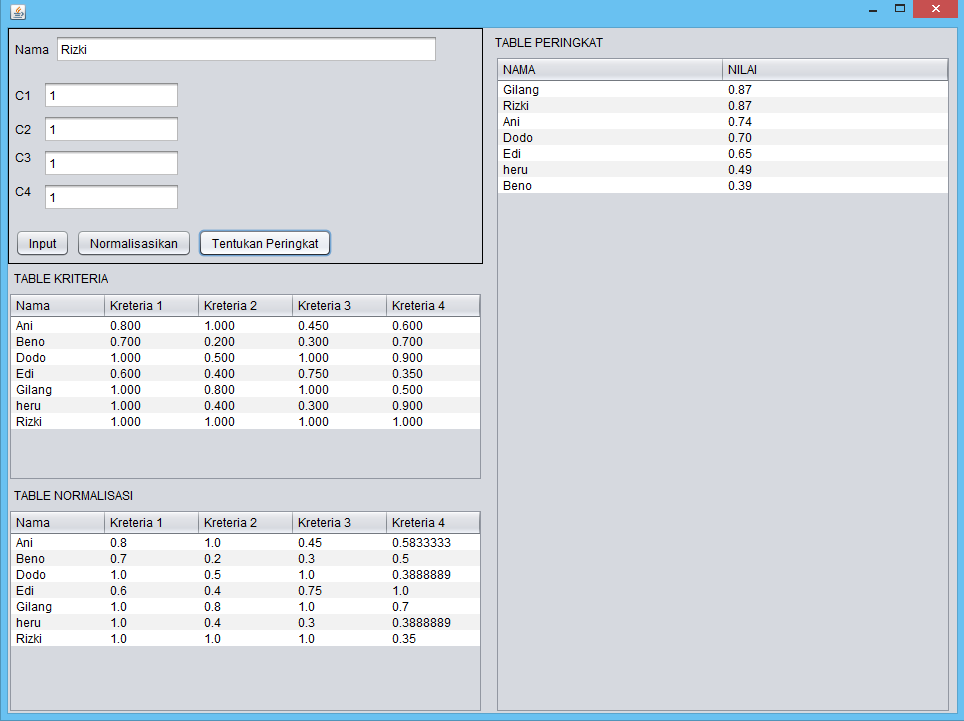
Task: Select the Beno row in Table Peringkat
Action: click(x=723, y=186)
